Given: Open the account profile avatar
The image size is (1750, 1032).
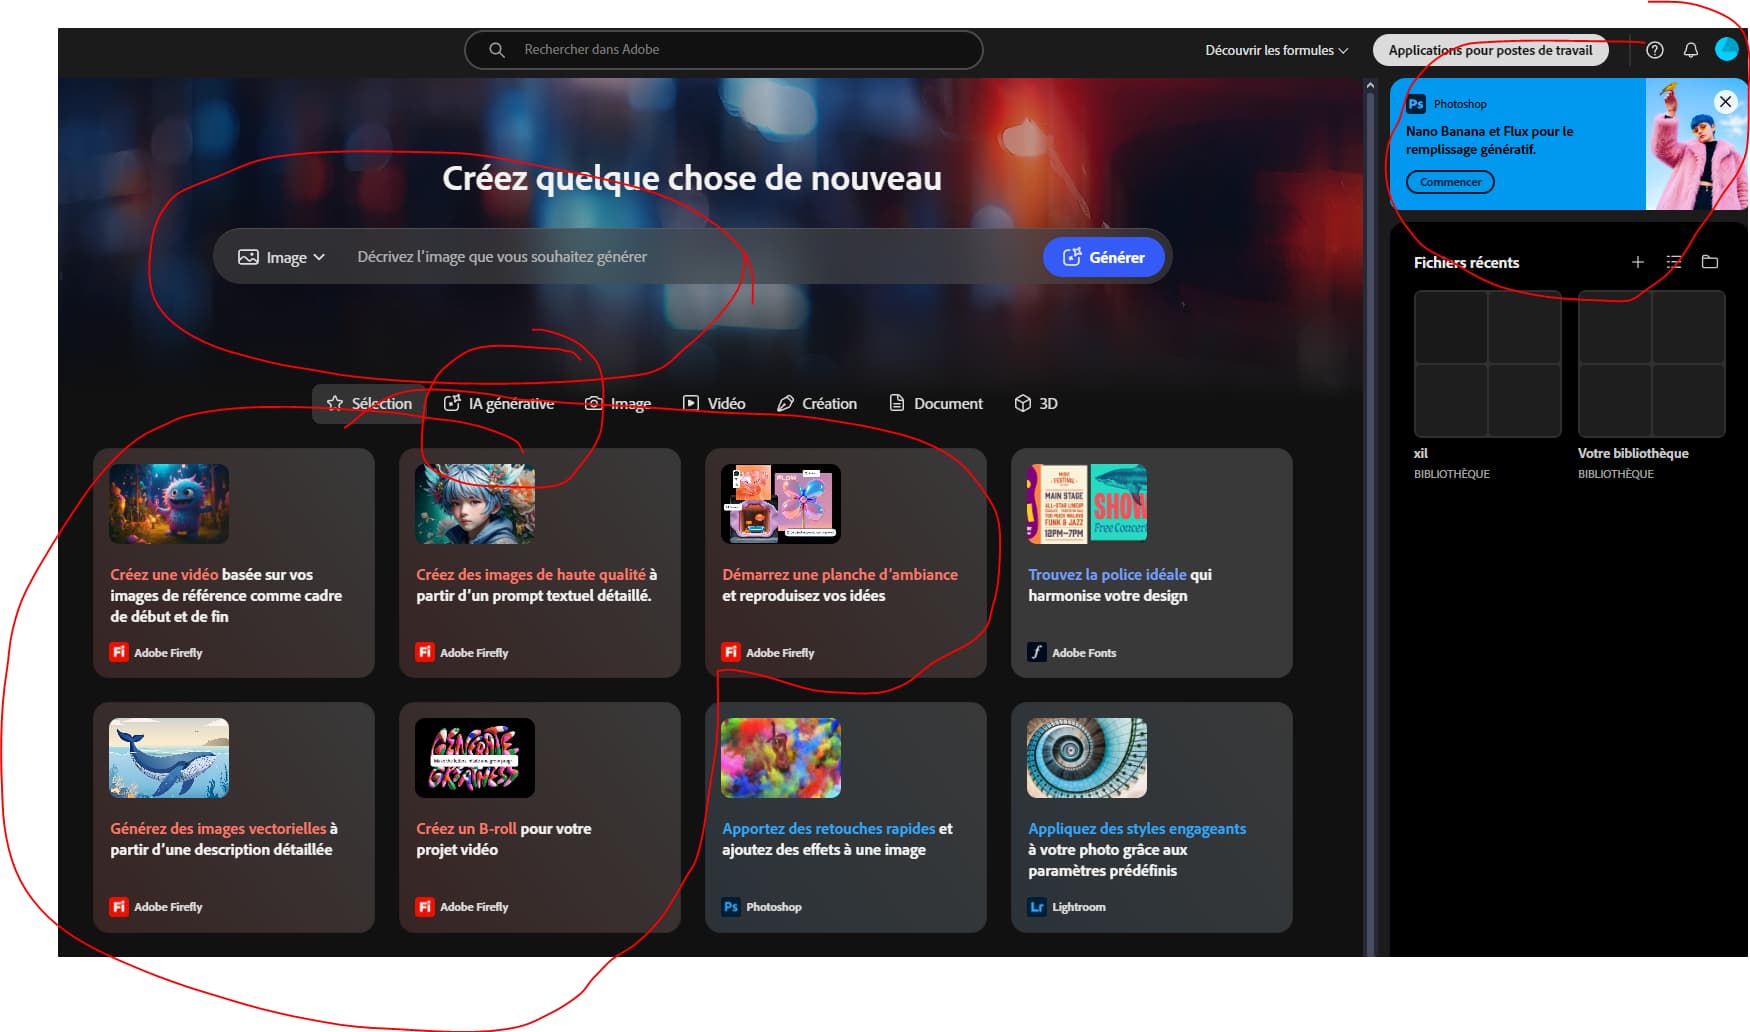Looking at the screenshot, I should point(1727,49).
